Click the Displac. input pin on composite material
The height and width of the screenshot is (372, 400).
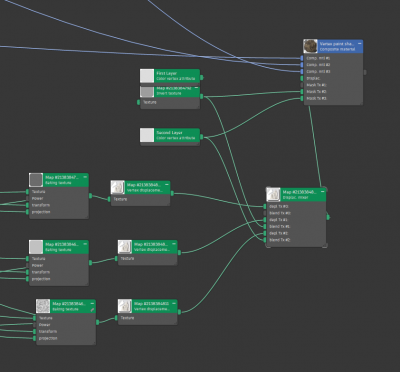(302, 78)
